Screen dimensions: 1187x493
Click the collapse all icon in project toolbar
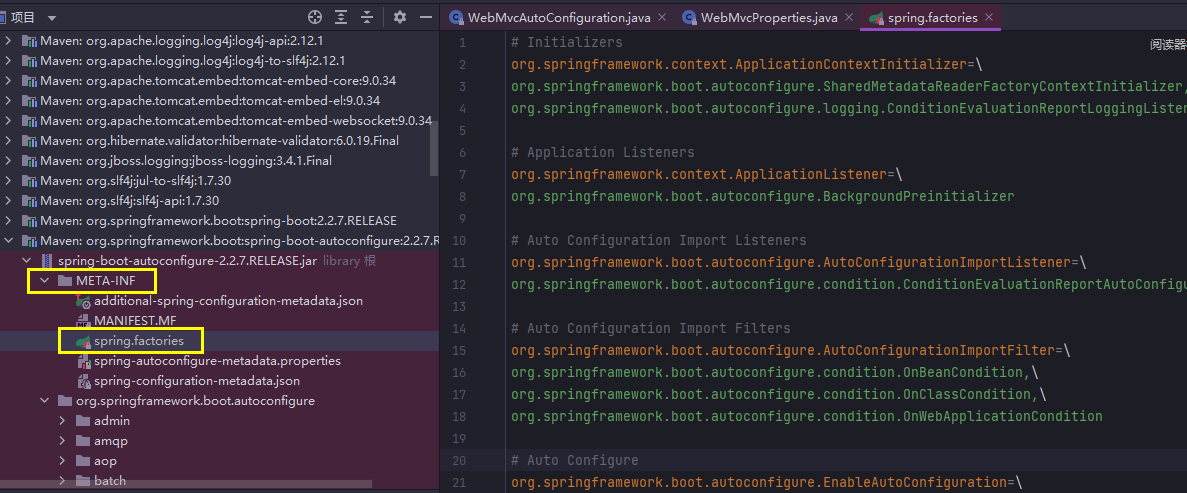click(367, 17)
